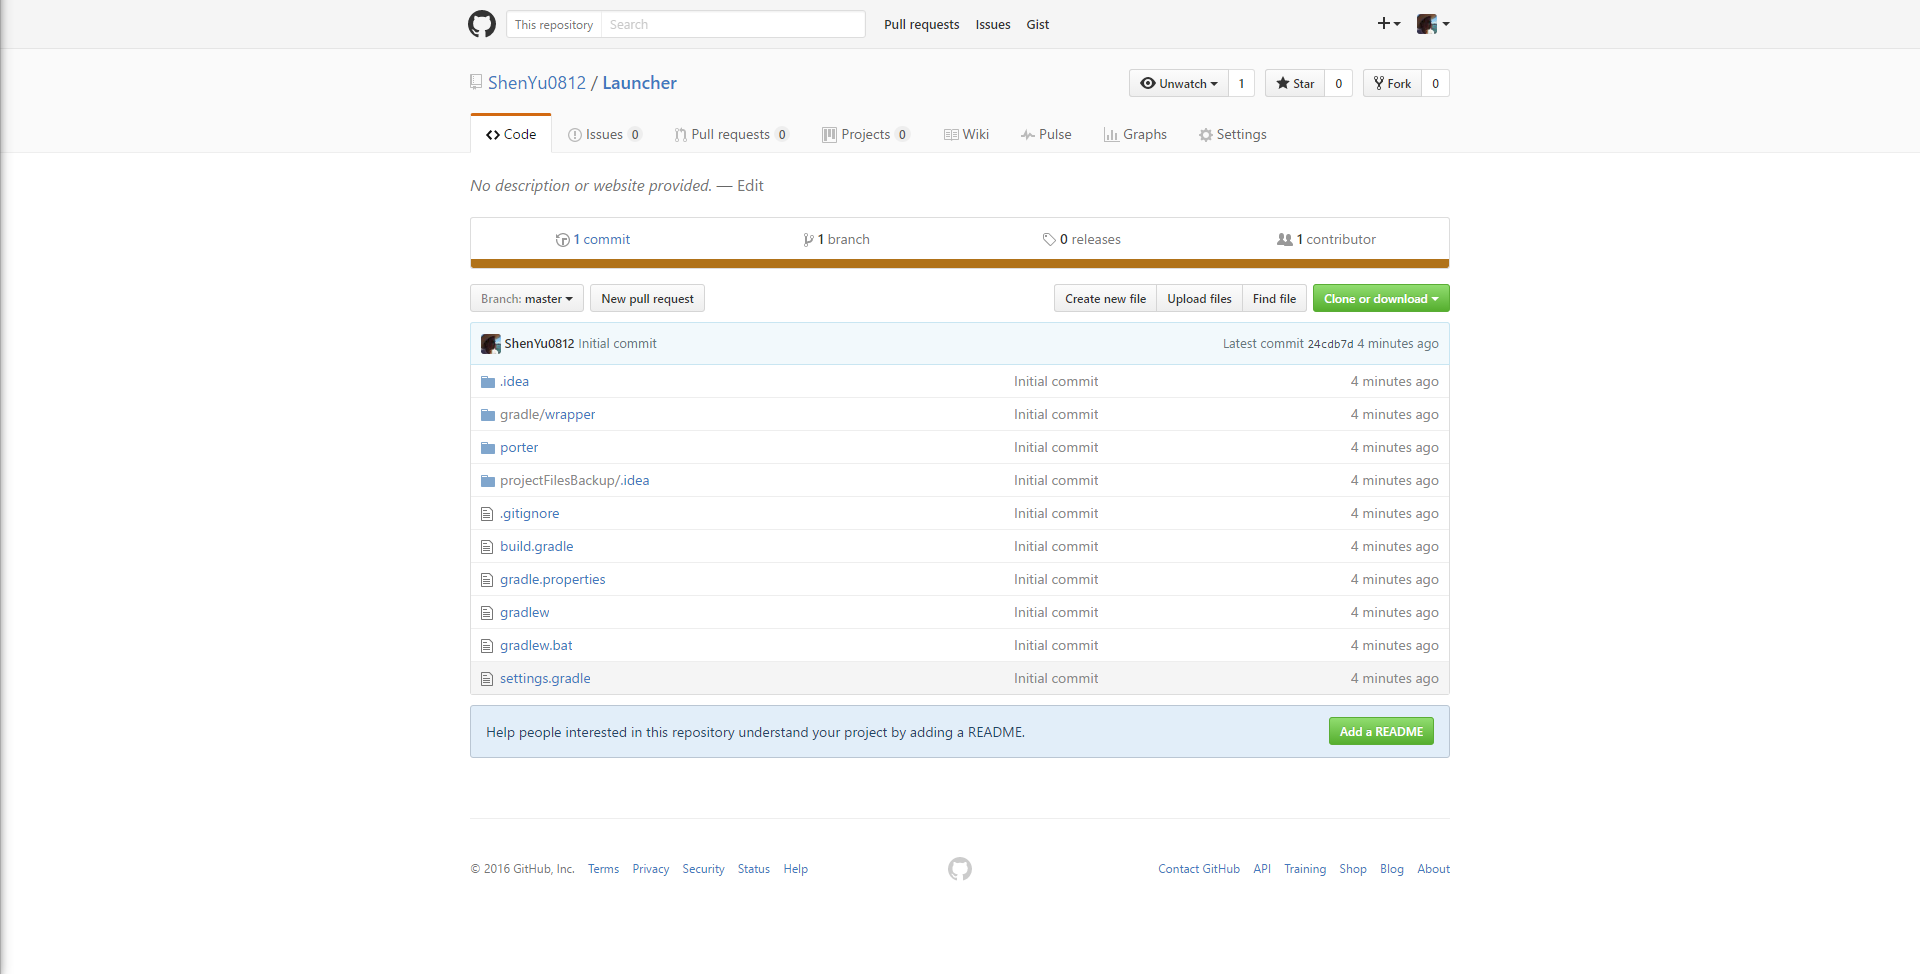The image size is (1920, 974).
Task: Open the Security footer link
Action: [x=703, y=869]
